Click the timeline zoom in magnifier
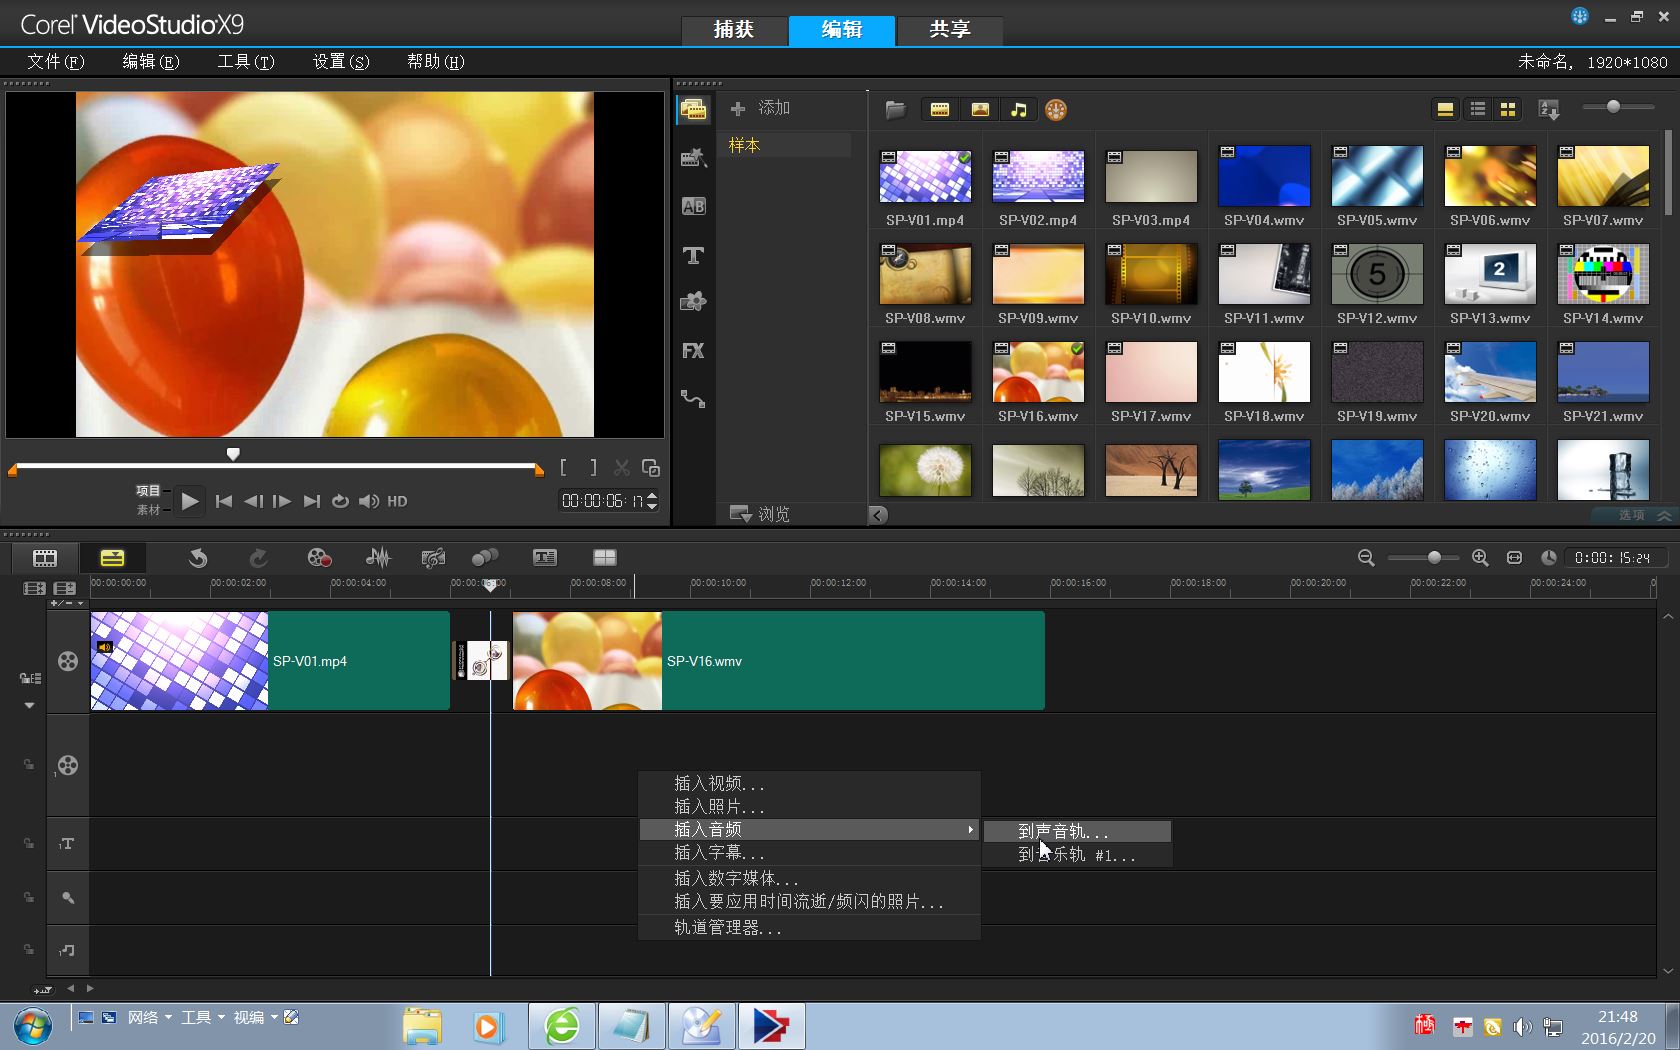 [1480, 558]
